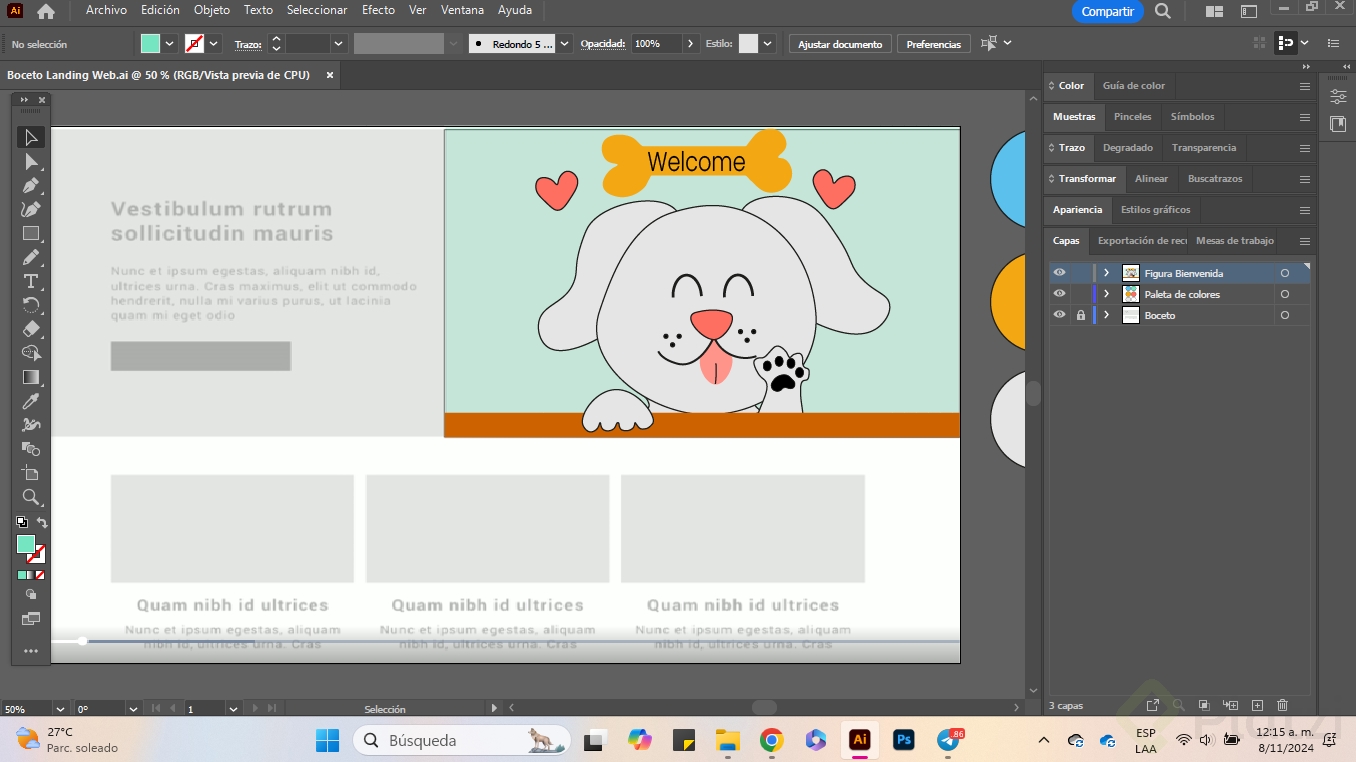This screenshot has width=1356, height=762.
Task: Open the zoom level dropdown at 50%
Action: click(60, 709)
